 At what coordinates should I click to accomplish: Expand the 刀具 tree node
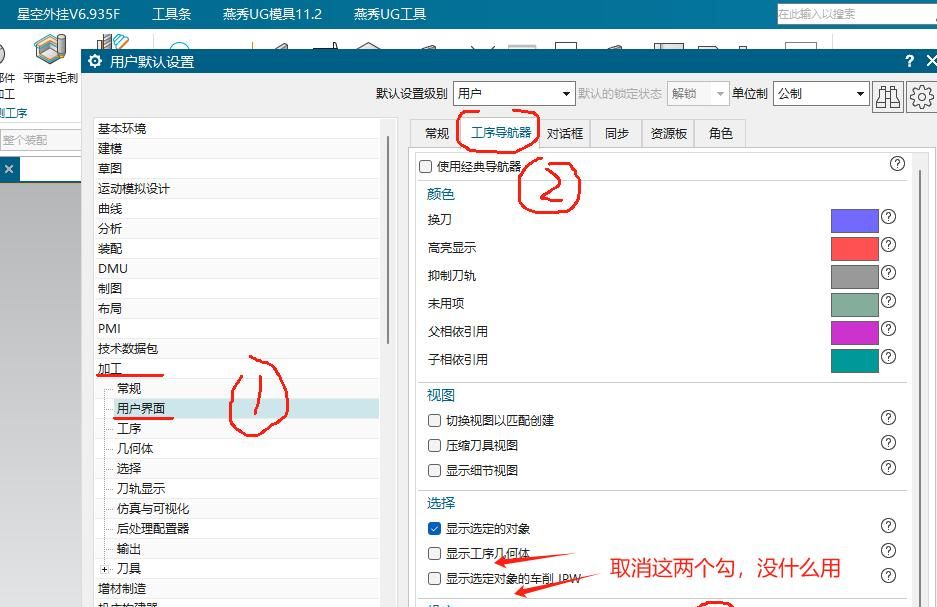click(104, 568)
